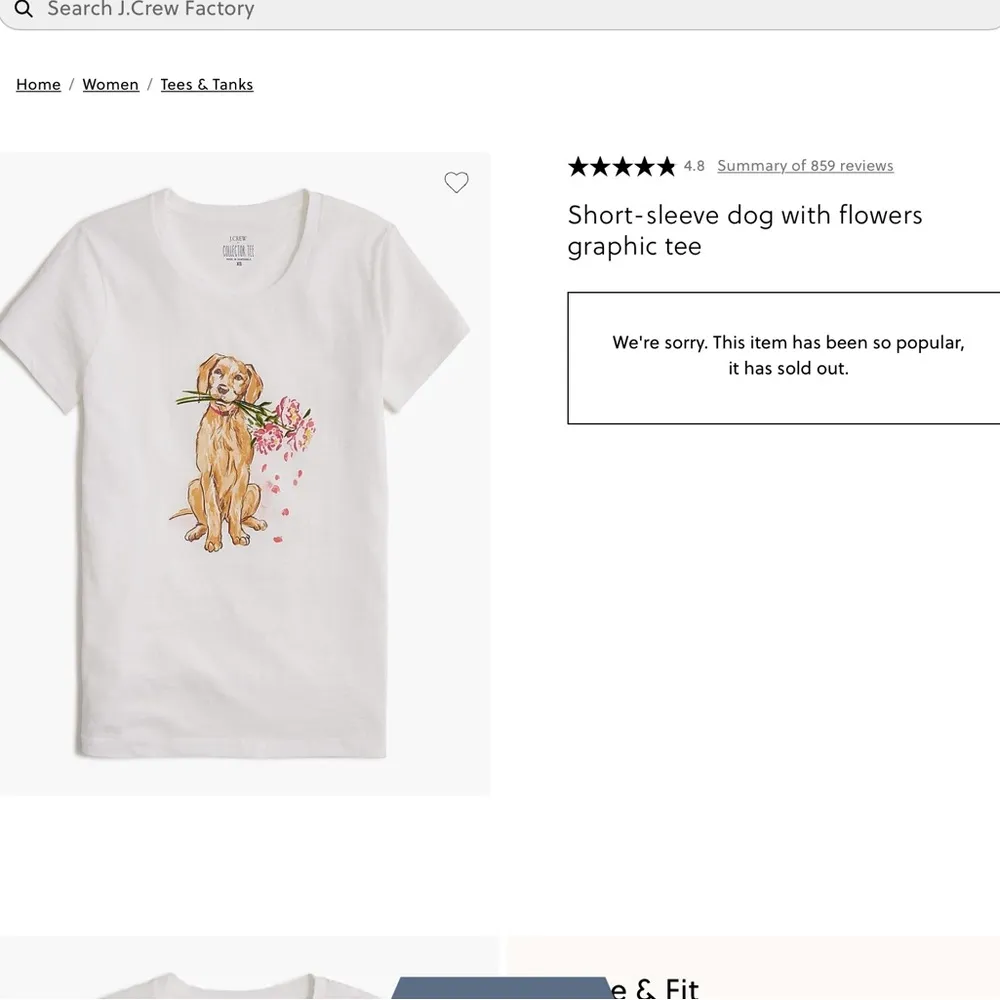Open Tees & Tanks breadcrumb category
The width and height of the screenshot is (1000, 1000).
207,84
